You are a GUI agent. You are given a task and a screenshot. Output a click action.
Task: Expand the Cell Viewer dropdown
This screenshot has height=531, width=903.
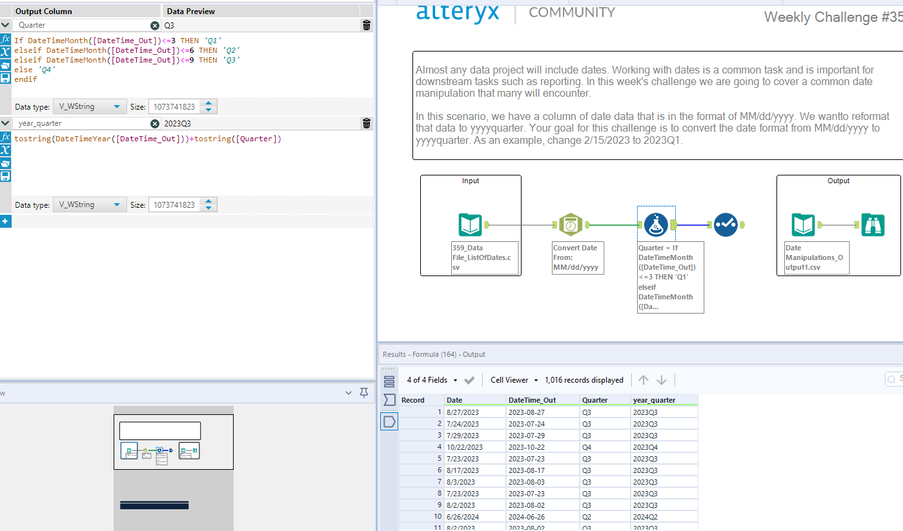pyautogui.click(x=514, y=380)
